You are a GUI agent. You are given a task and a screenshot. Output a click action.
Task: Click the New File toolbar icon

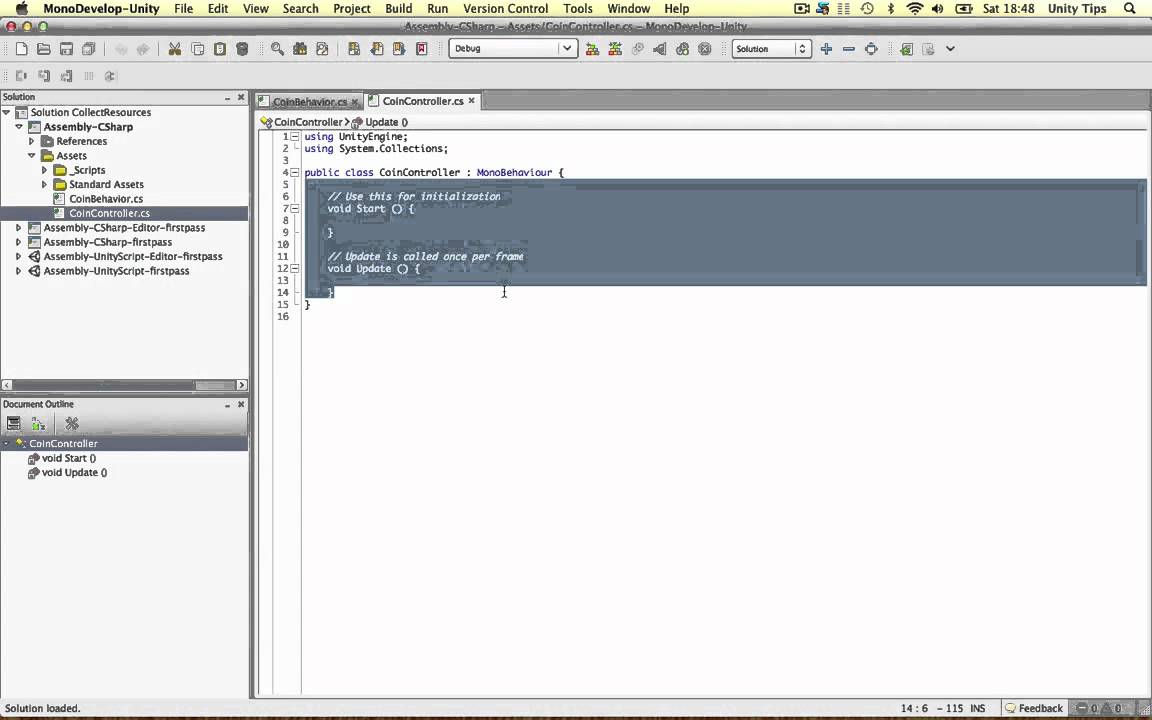pyautogui.click(x=21, y=48)
